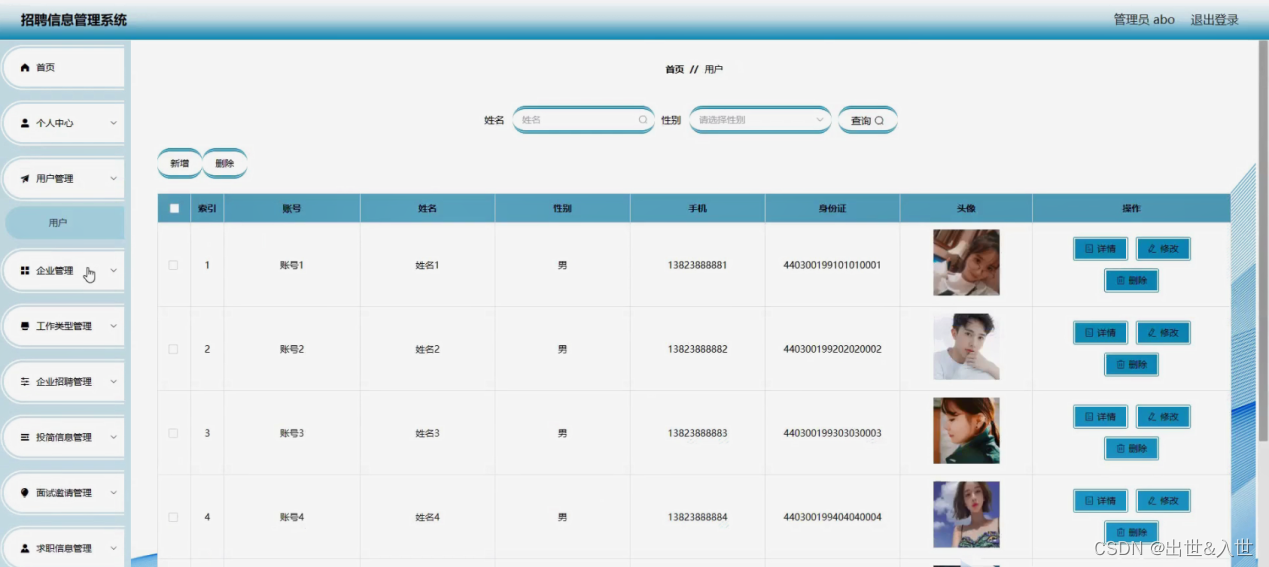Open the avatar thumbnail of 姓名3
This screenshot has width=1269, height=567.
tap(966, 431)
